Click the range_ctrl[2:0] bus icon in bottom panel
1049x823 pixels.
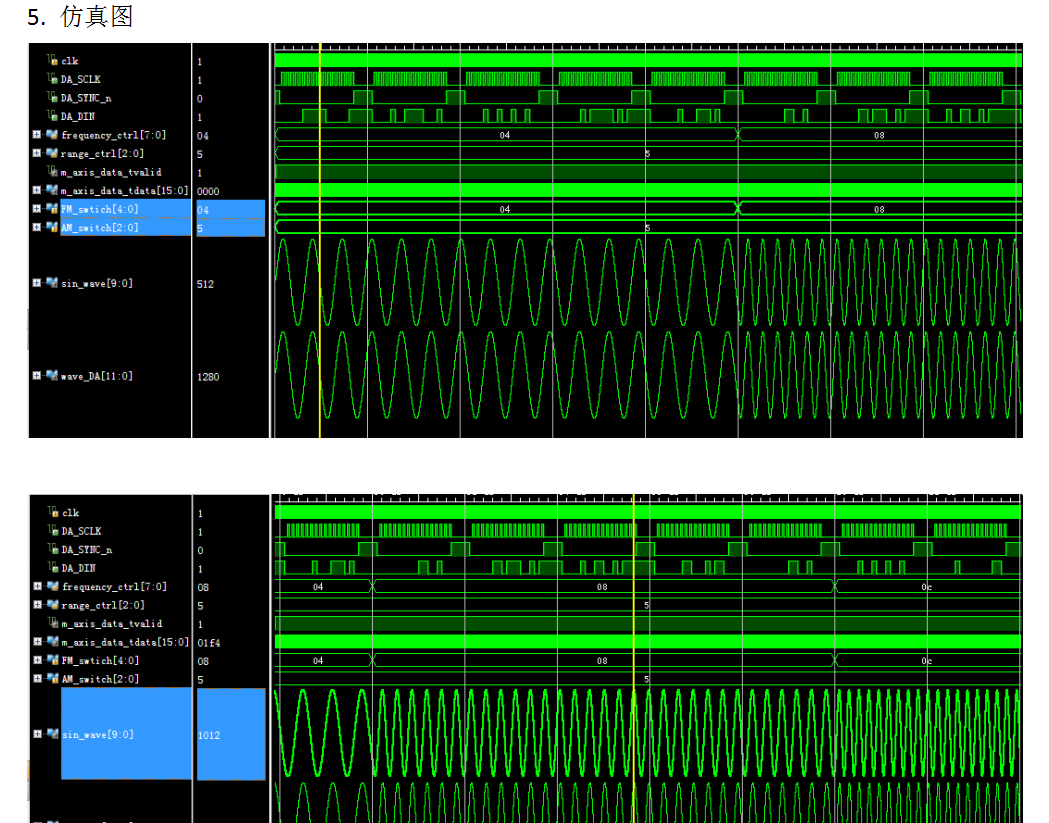52,605
